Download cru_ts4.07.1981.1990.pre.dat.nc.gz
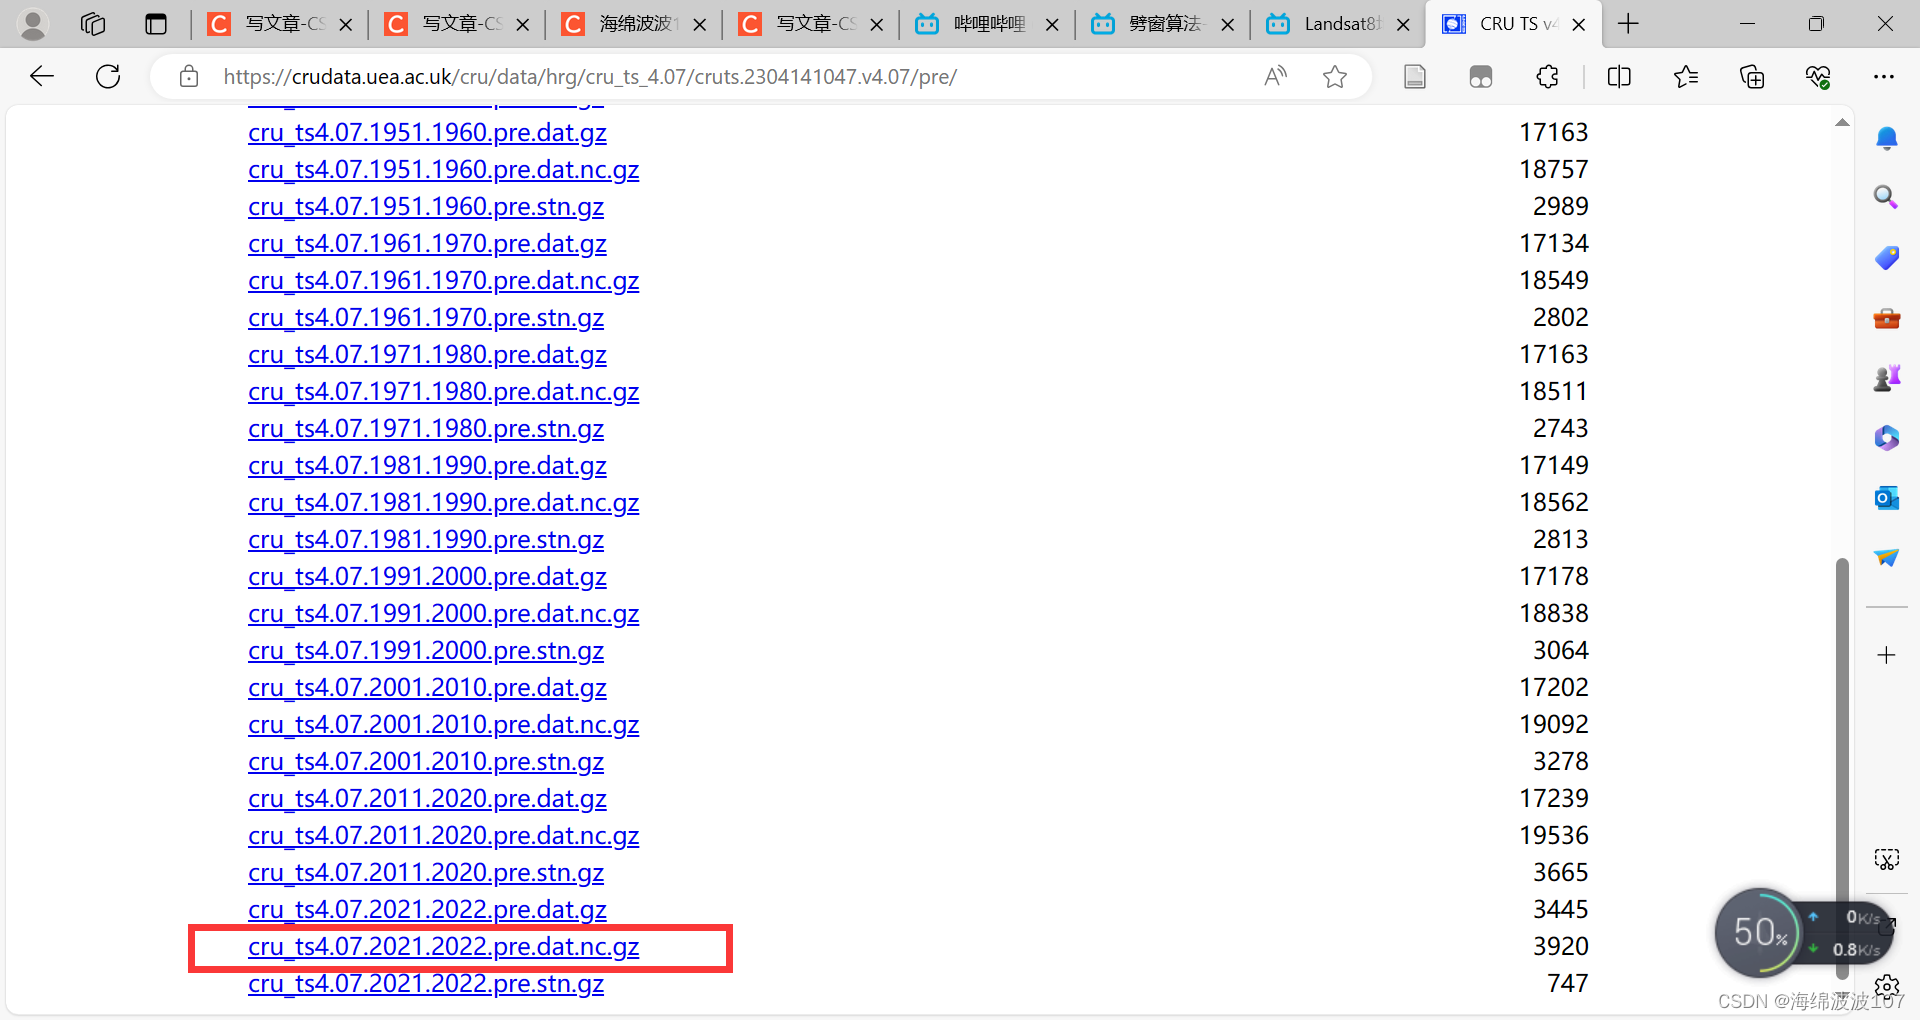The height and width of the screenshot is (1020, 1920). (x=443, y=503)
